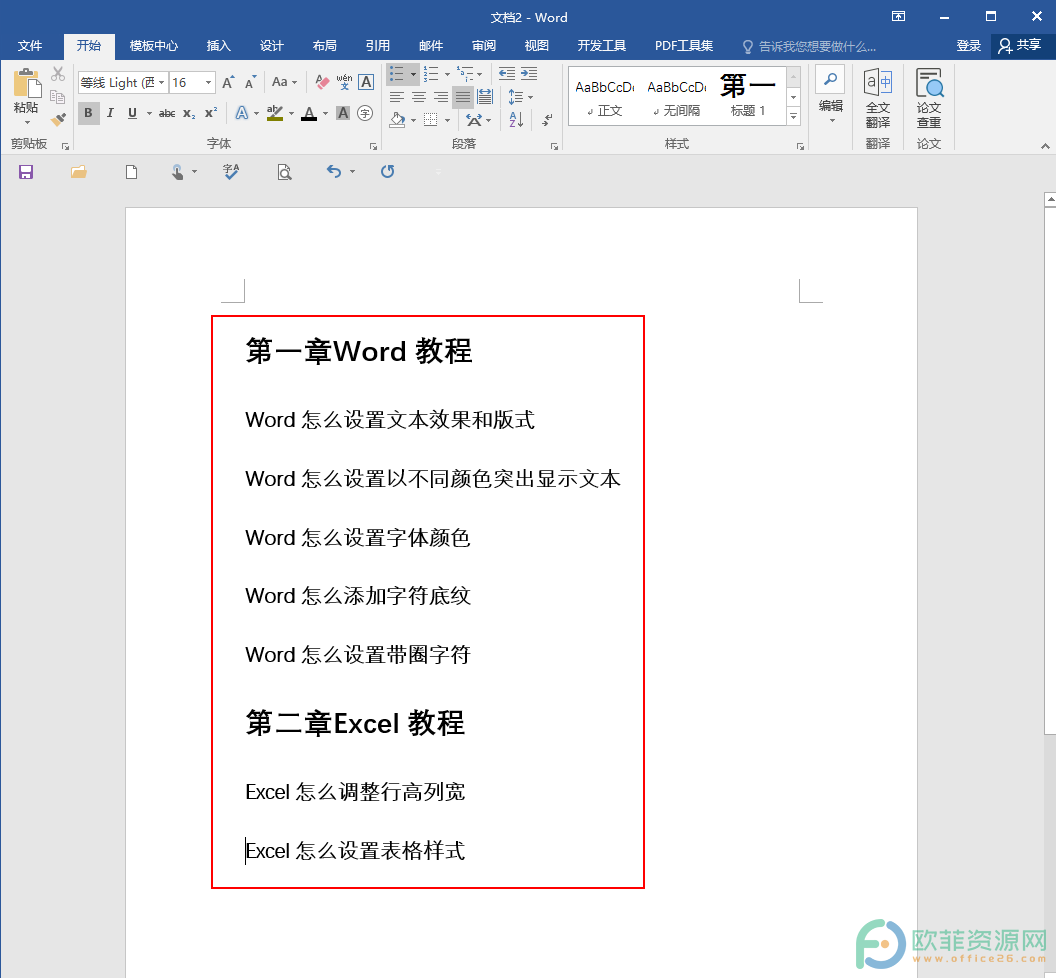
Task: Click the Copy icon in clipboard group
Action: coord(59,97)
